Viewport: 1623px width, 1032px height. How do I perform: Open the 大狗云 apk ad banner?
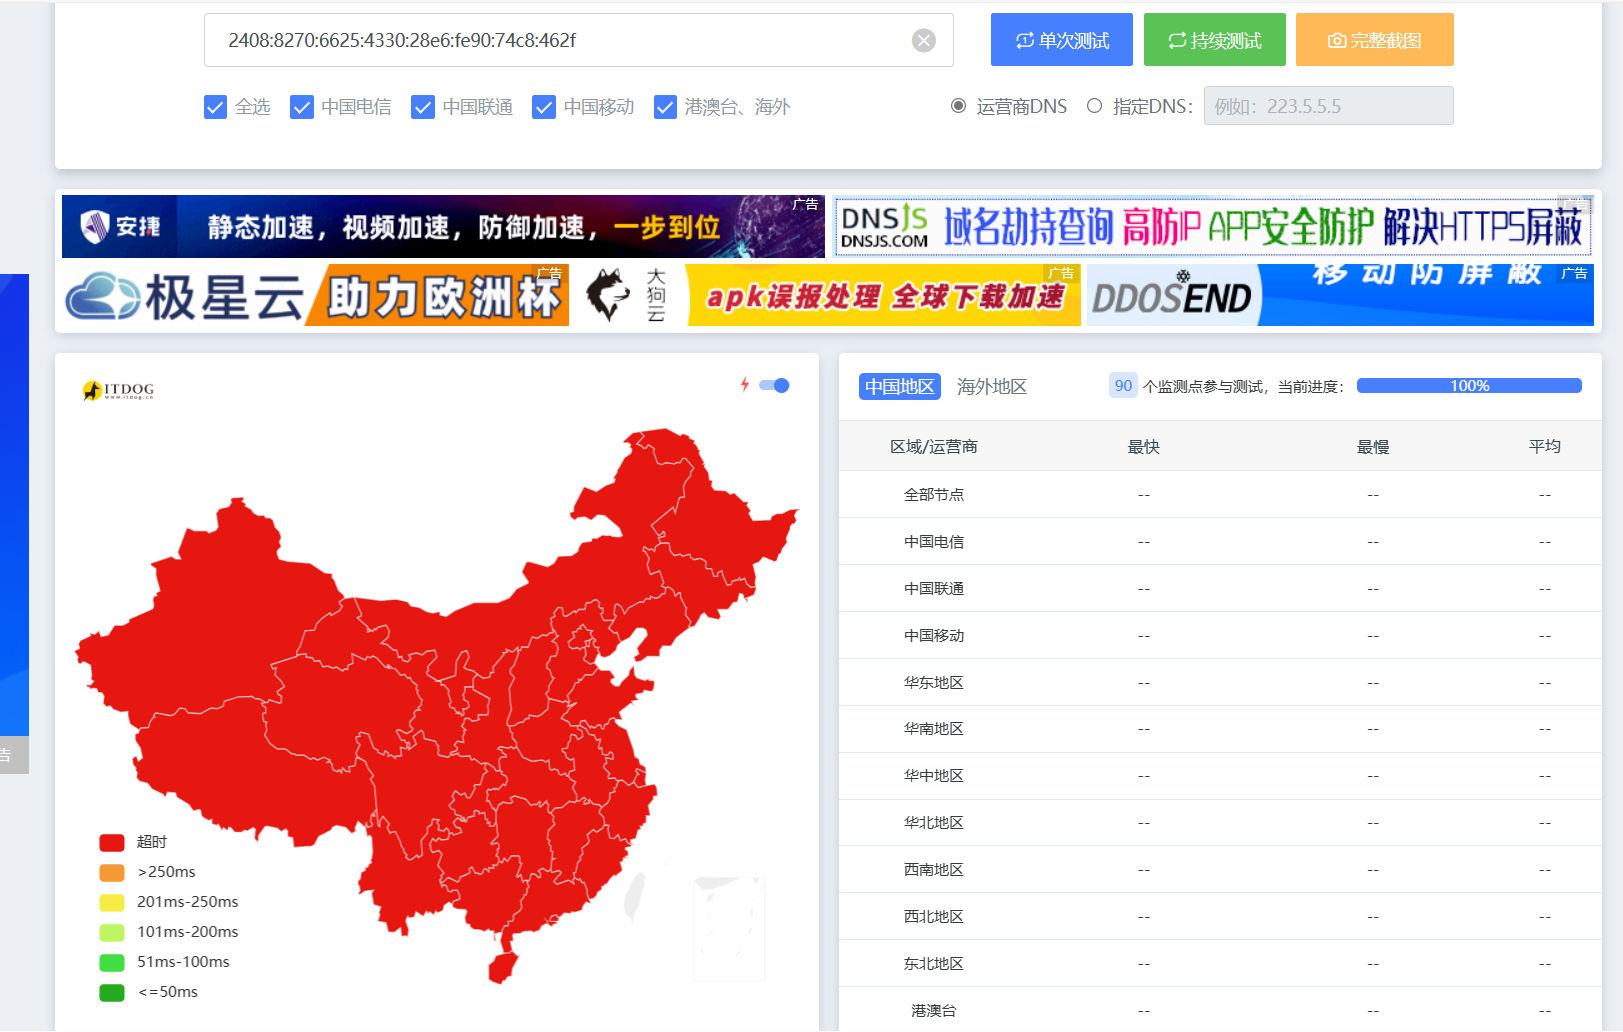click(830, 296)
